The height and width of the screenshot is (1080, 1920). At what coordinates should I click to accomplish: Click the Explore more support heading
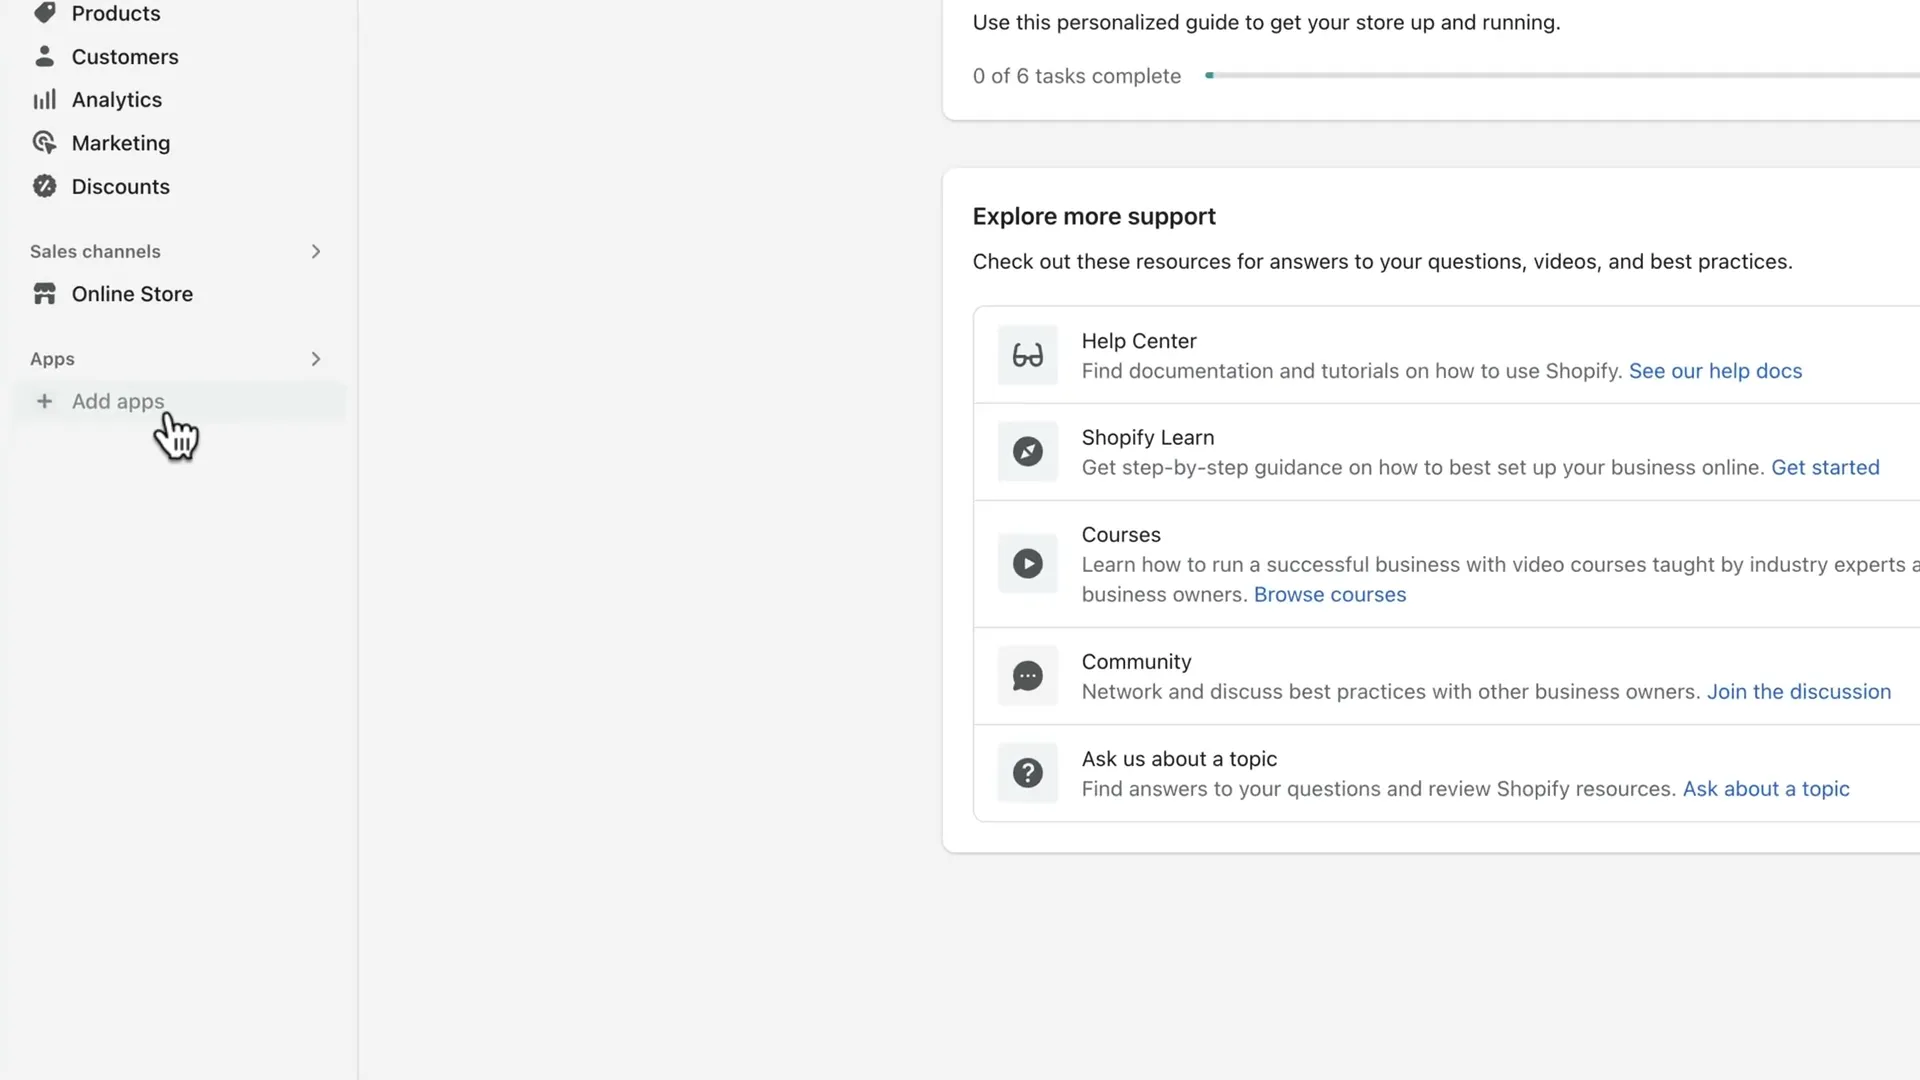(x=1094, y=217)
